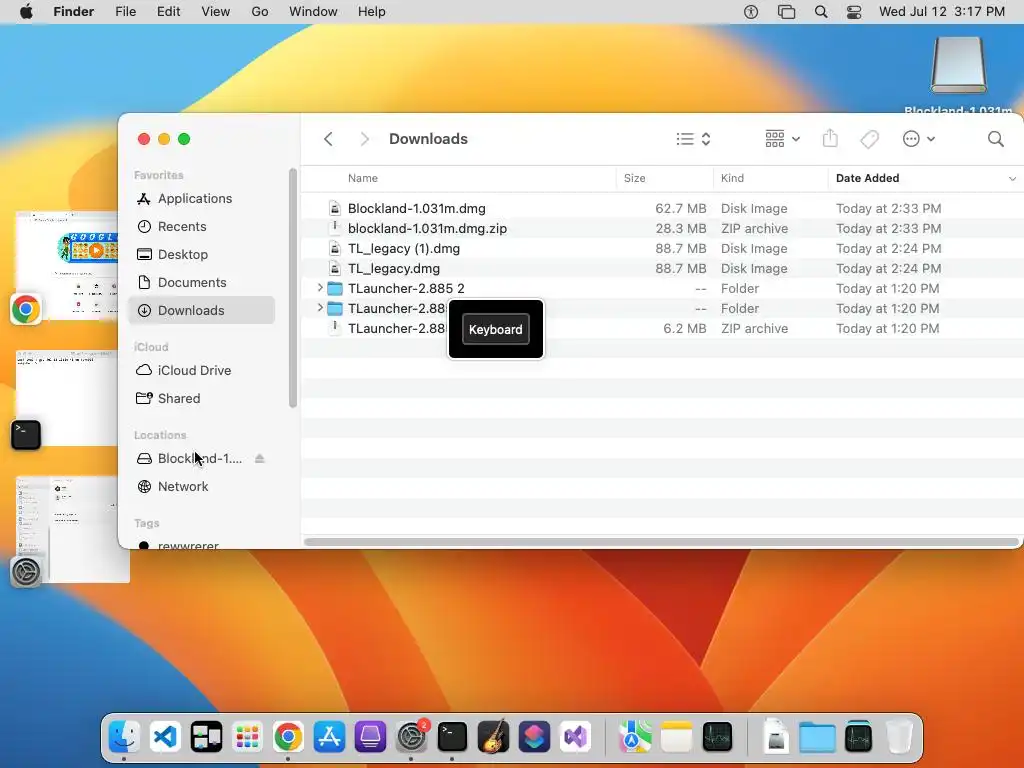Open Notes from the Dock
The width and height of the screenshot is (1024, 768).
tap(676, 737)
